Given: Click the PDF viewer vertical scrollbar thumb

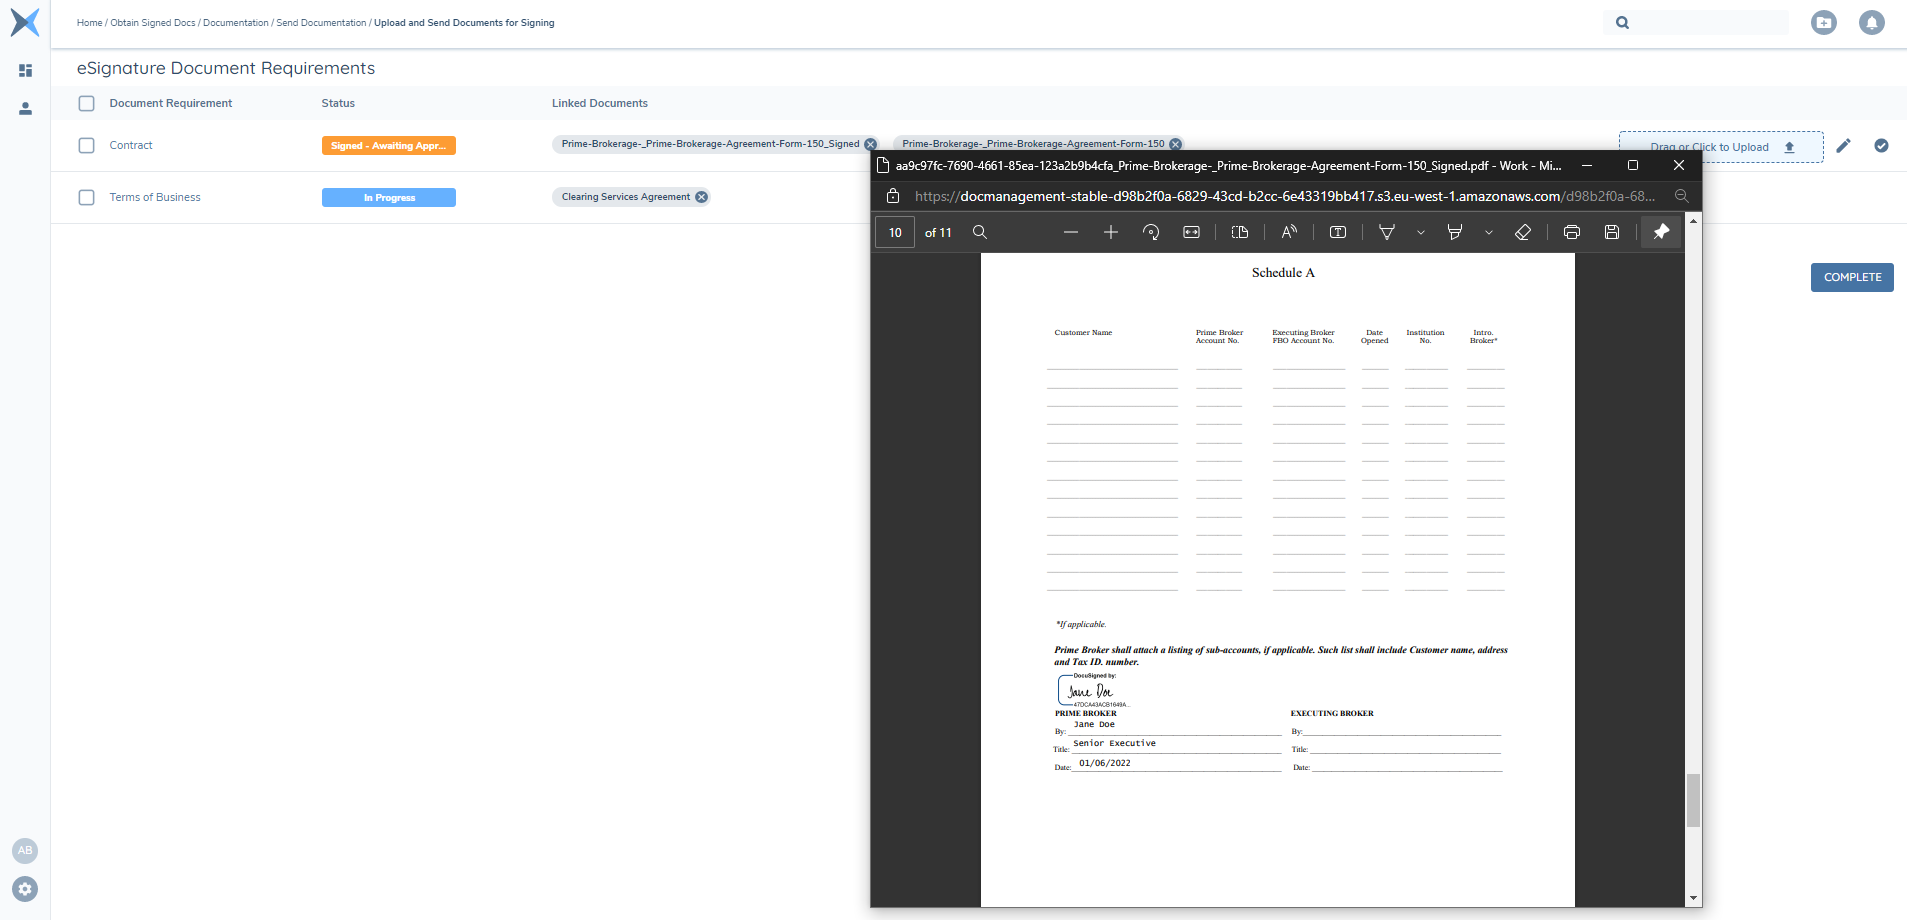Looking at the screenshot, I should 1693,800.
